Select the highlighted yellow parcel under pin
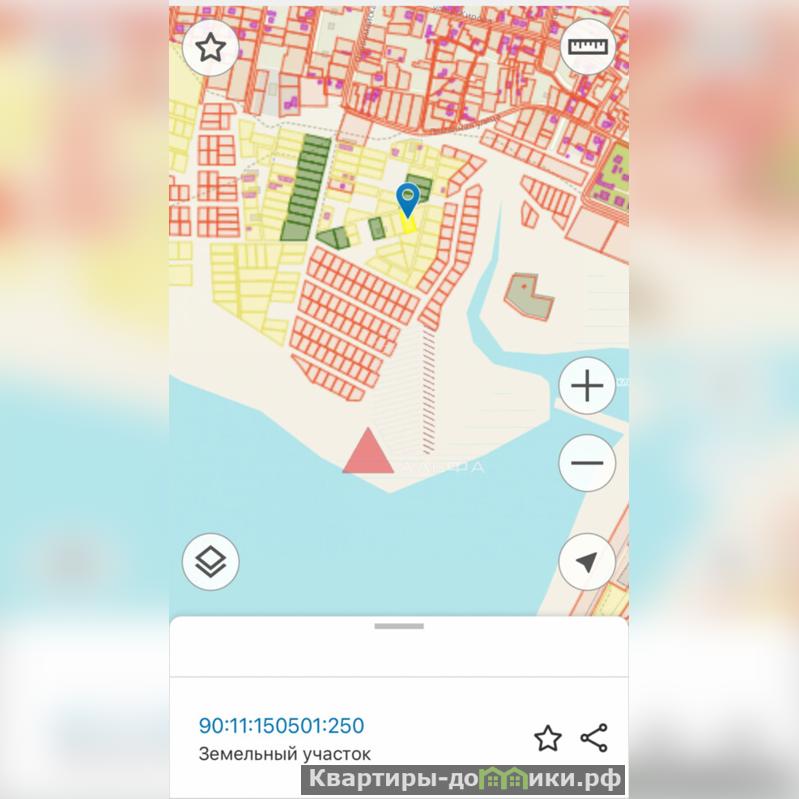This screenshot has width=799, height=799. 408,225
